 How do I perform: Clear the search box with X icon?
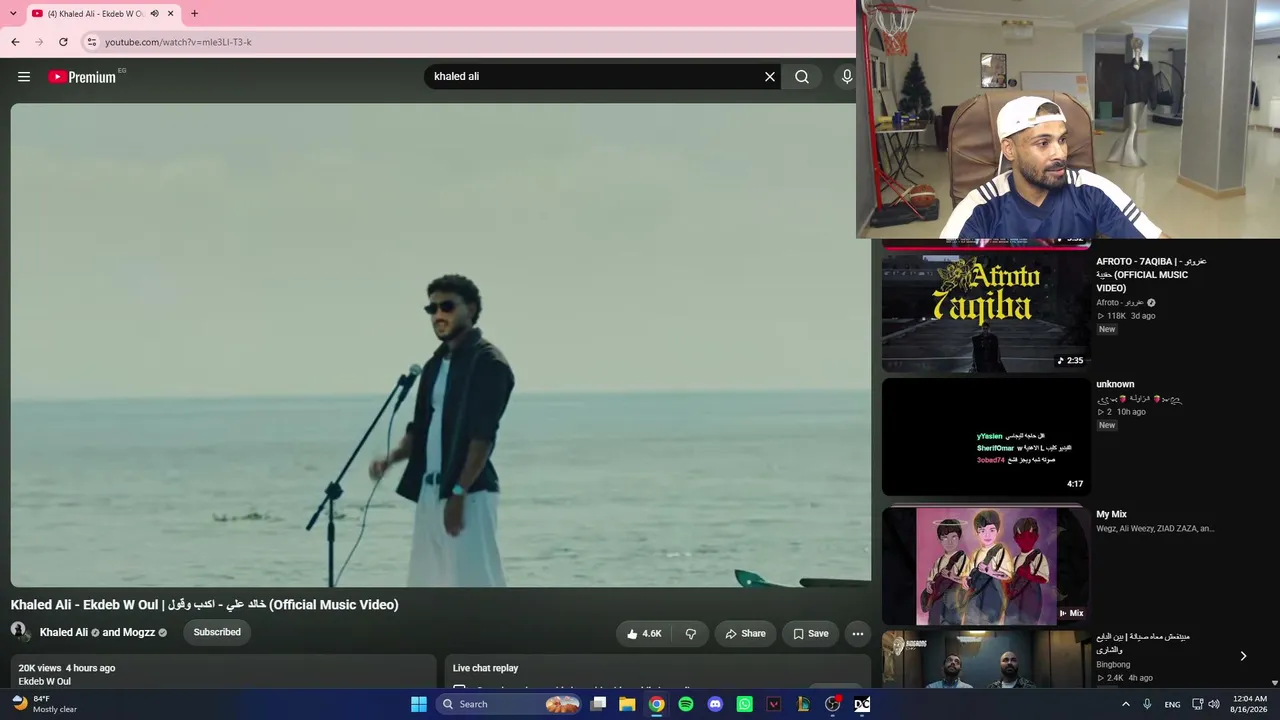tap(770, 77)
